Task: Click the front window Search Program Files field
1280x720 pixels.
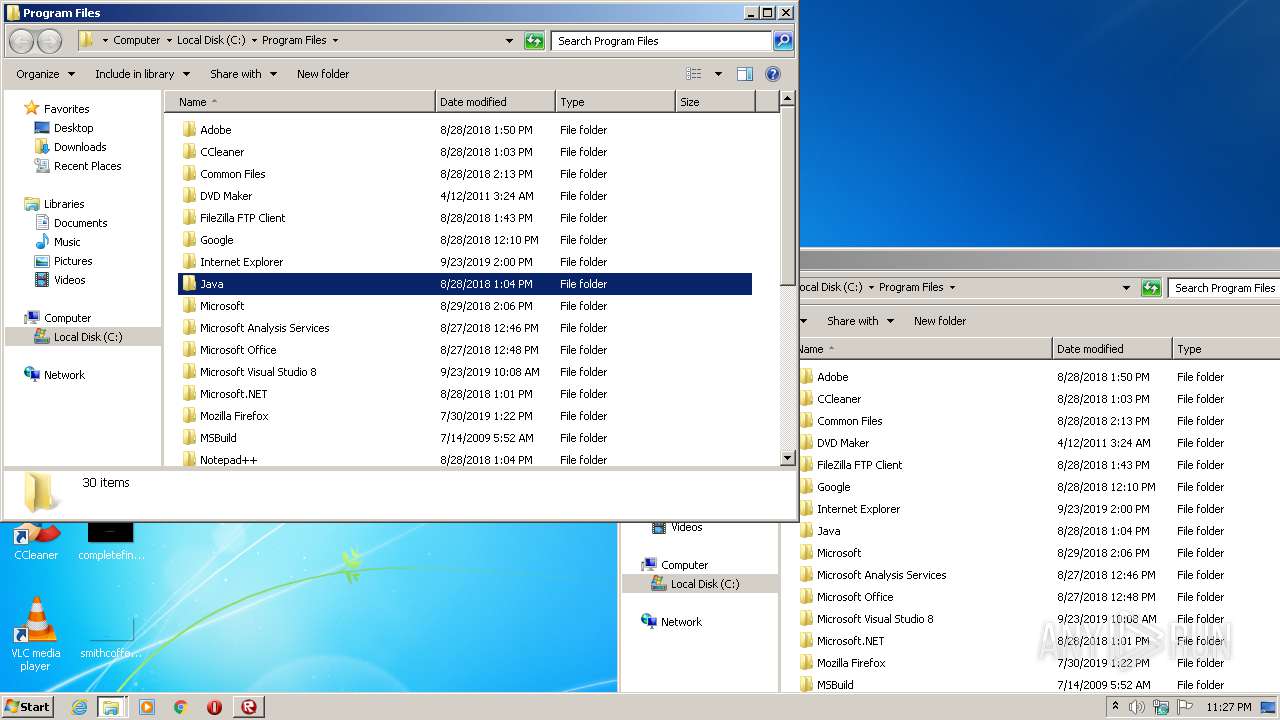Action: click(x=661, y=41)
